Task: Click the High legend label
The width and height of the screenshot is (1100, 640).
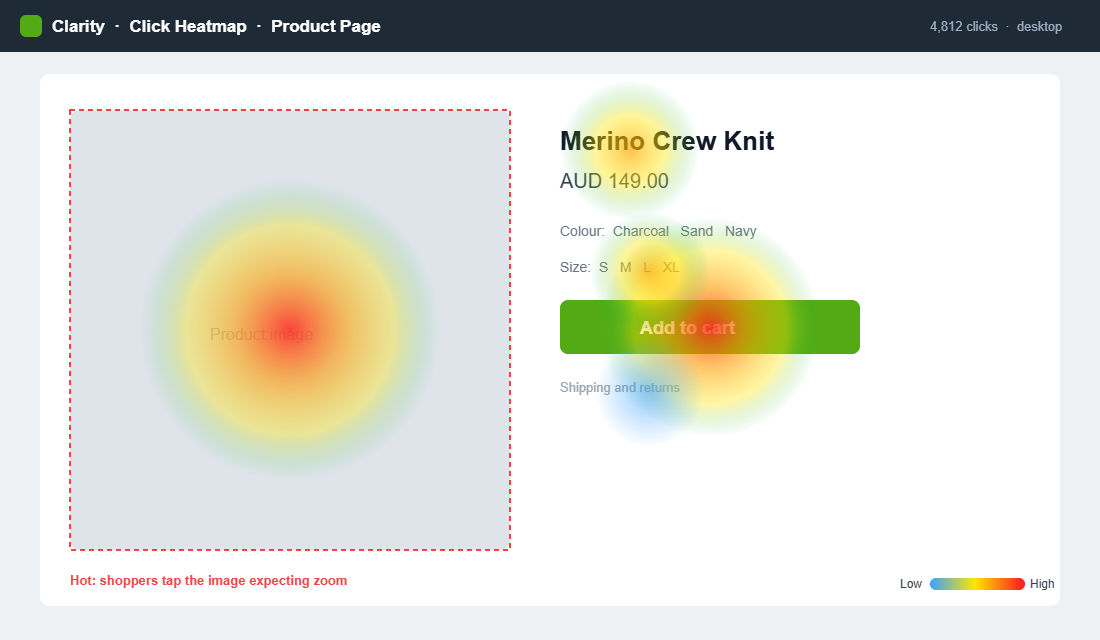Action: click(x=1042, y=584)
